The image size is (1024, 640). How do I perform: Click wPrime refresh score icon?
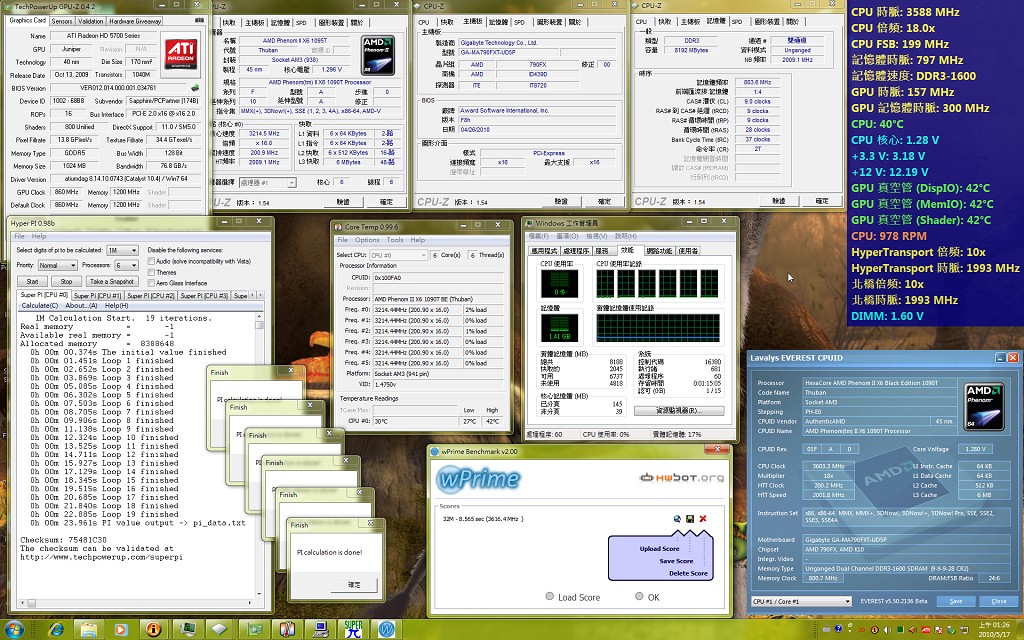677,519
